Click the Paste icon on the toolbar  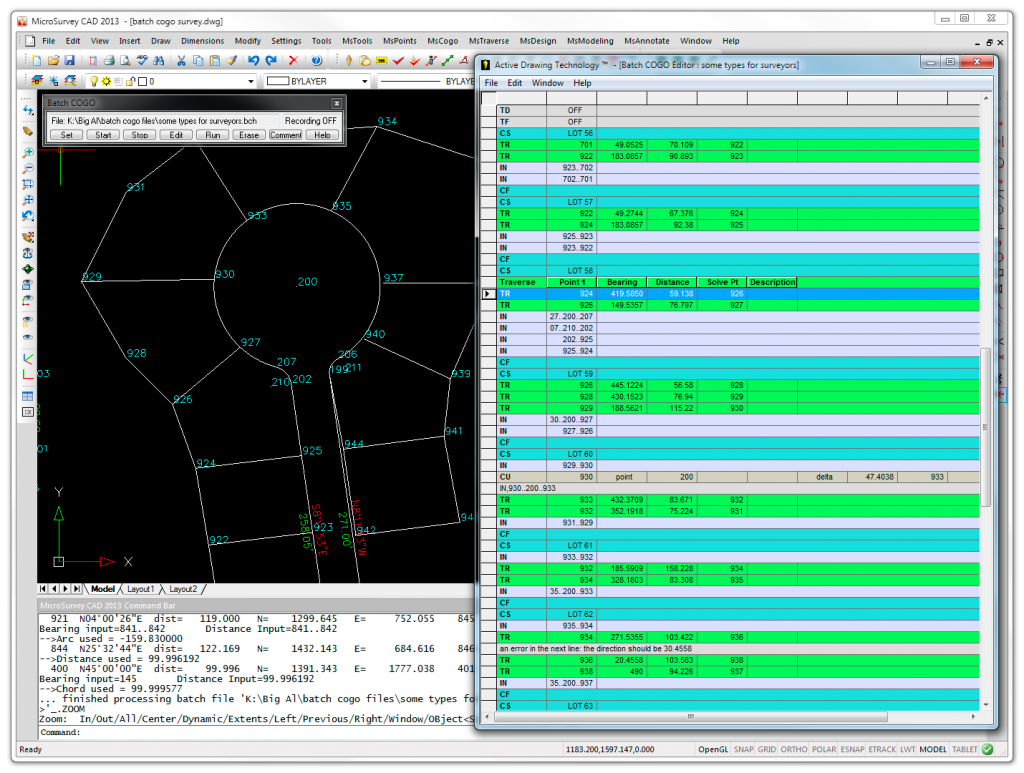click(x=215, y=61)
